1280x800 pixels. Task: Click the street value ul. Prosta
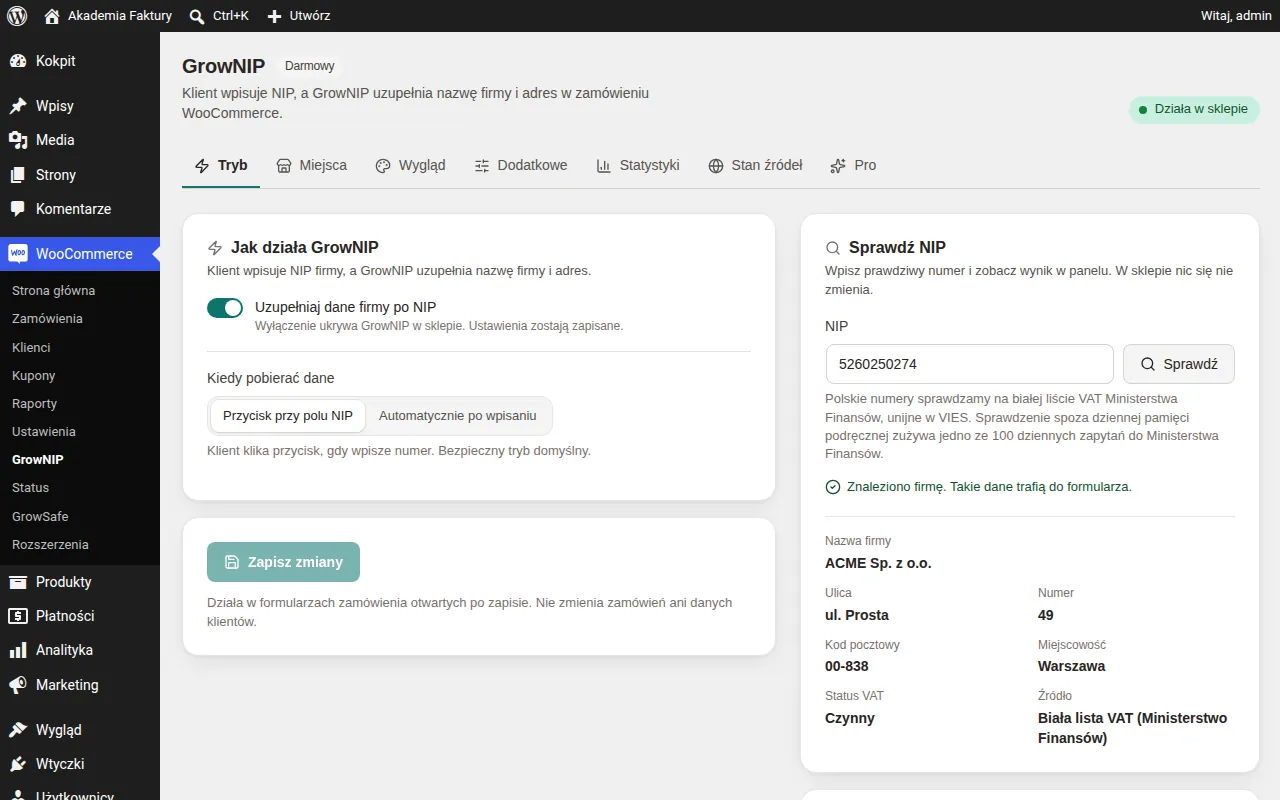click(x=857, y=615)
